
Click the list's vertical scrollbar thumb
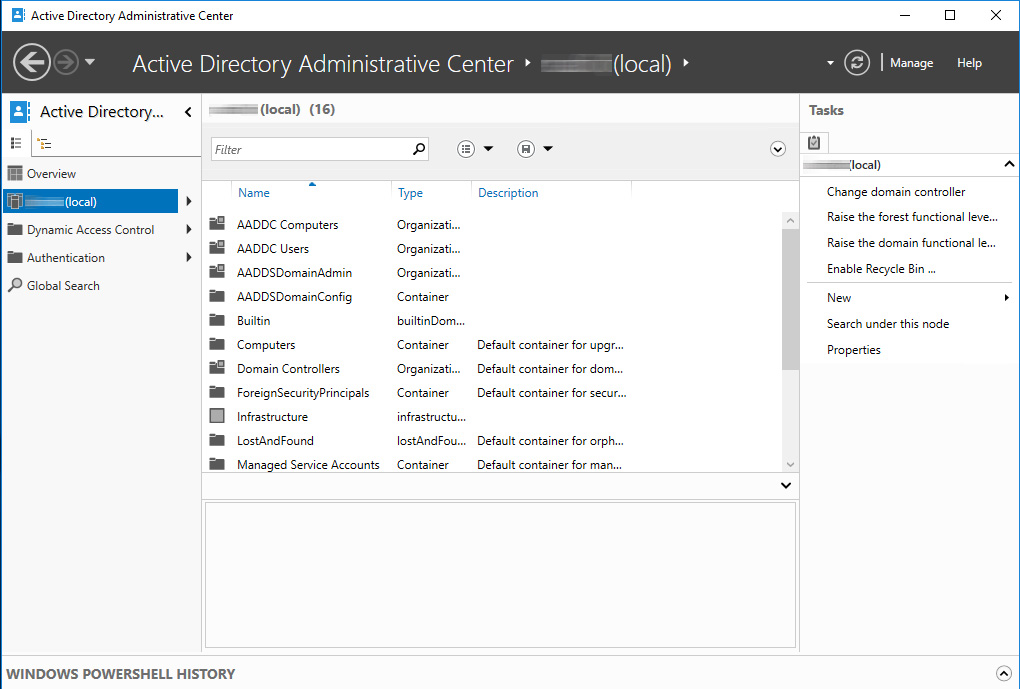(790, 300)
